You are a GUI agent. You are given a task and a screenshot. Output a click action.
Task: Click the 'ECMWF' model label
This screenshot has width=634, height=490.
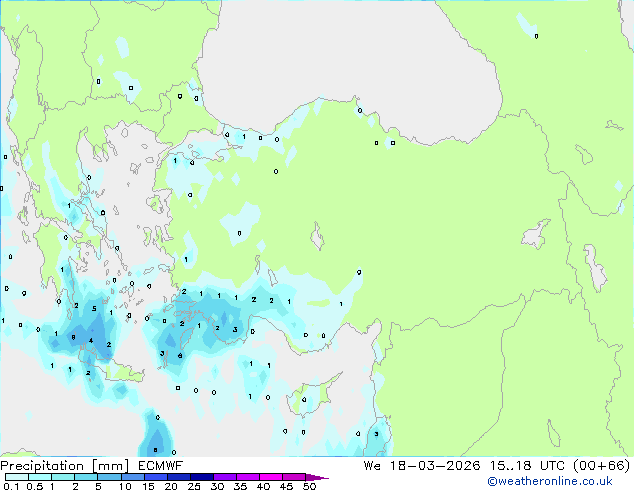point(161,466)
